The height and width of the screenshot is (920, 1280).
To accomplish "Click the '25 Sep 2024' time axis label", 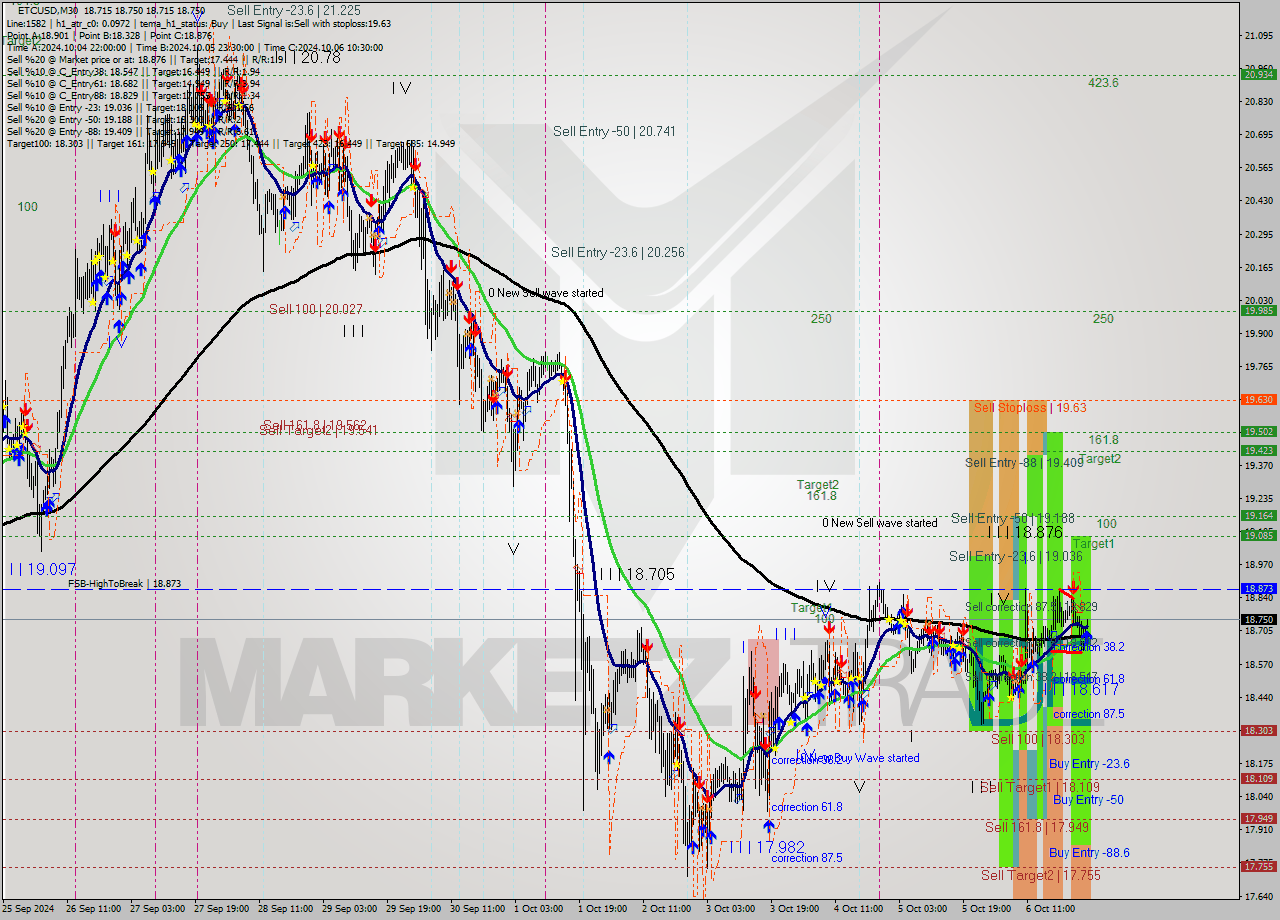I will [27, 909].
